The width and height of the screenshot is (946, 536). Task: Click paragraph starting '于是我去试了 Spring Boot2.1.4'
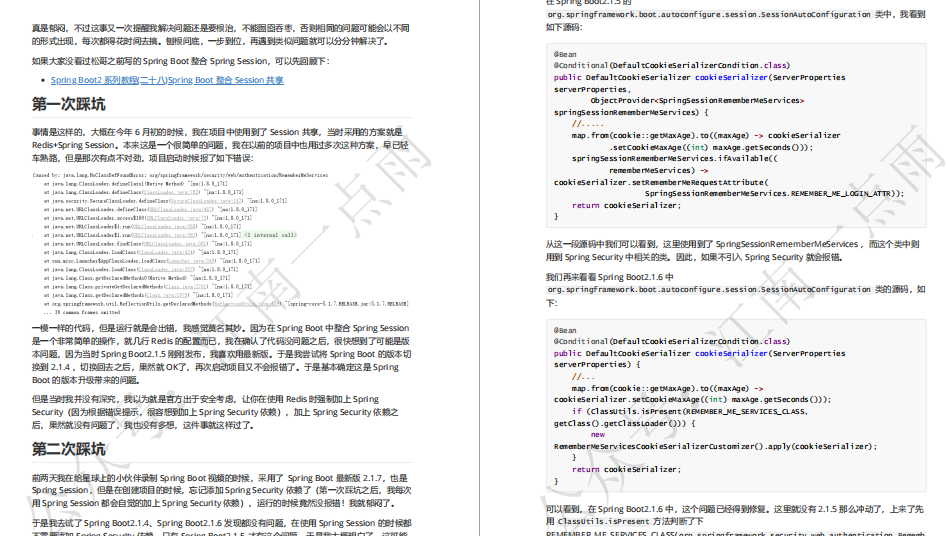pos(221,527)
